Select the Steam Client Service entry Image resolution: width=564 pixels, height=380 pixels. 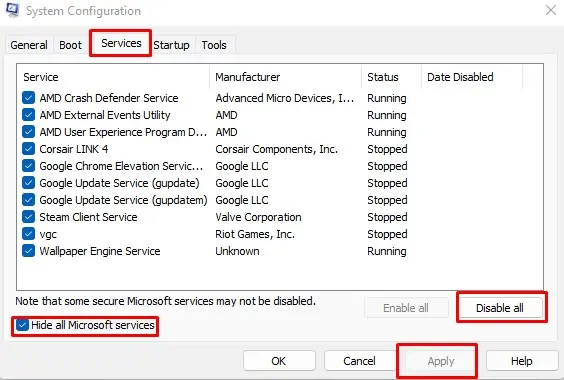[88, 217]
